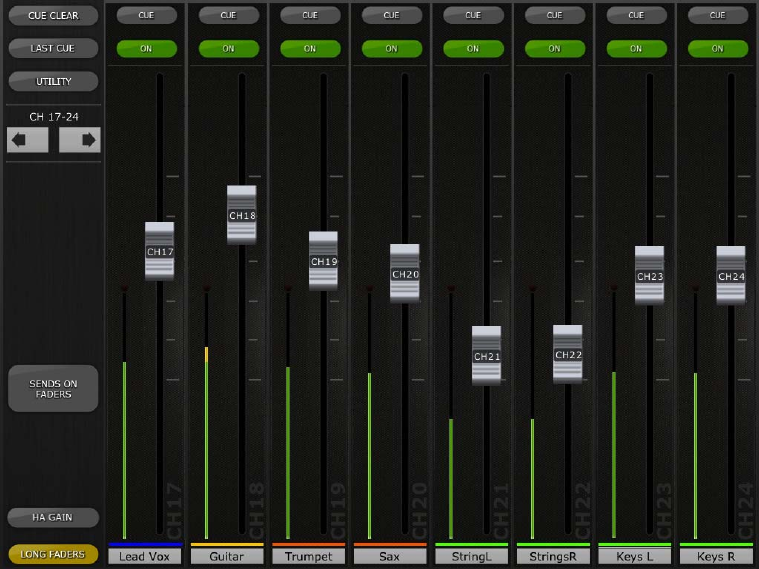Toggle the Keys R channel ON button

coord(718,49)
